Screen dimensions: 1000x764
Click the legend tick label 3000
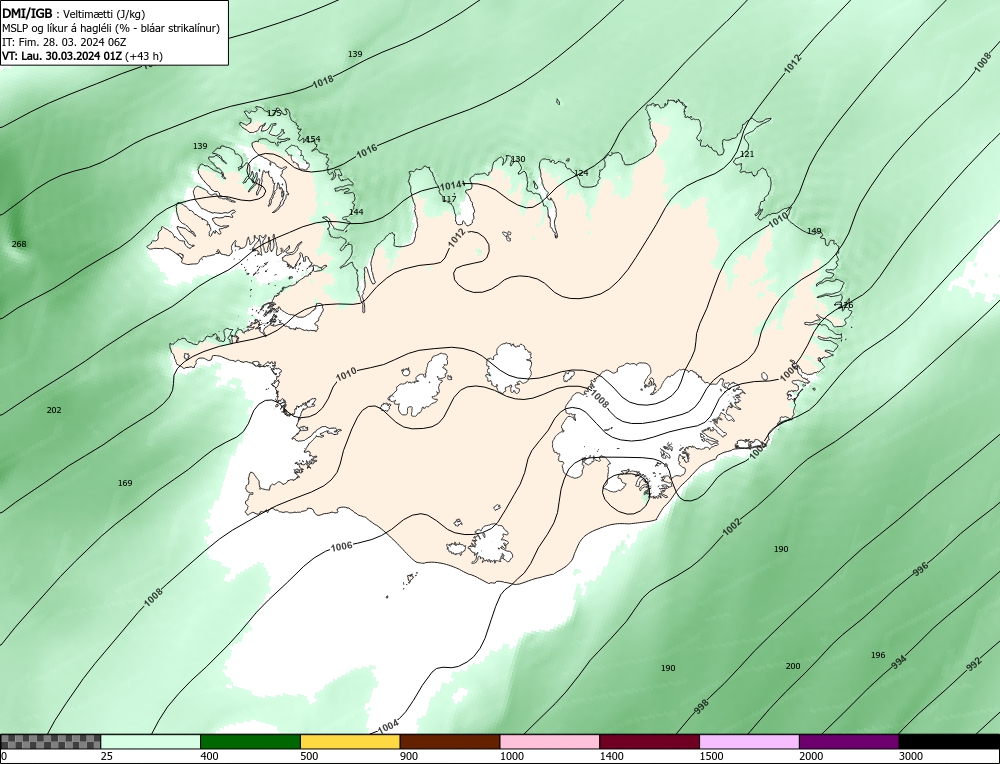(911, 757)
